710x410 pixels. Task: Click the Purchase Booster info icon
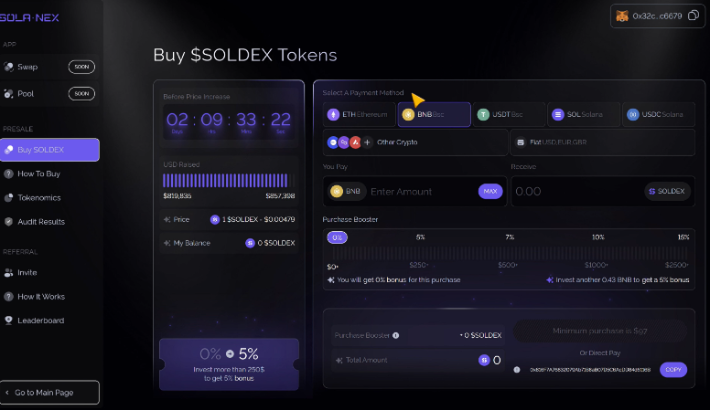click(396, 336)
